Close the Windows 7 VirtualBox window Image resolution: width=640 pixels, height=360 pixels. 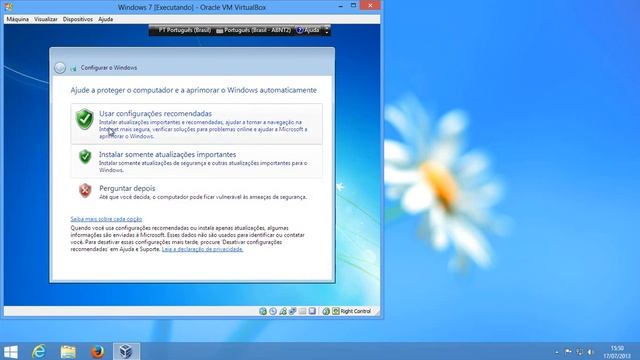[x=370, y=5]
